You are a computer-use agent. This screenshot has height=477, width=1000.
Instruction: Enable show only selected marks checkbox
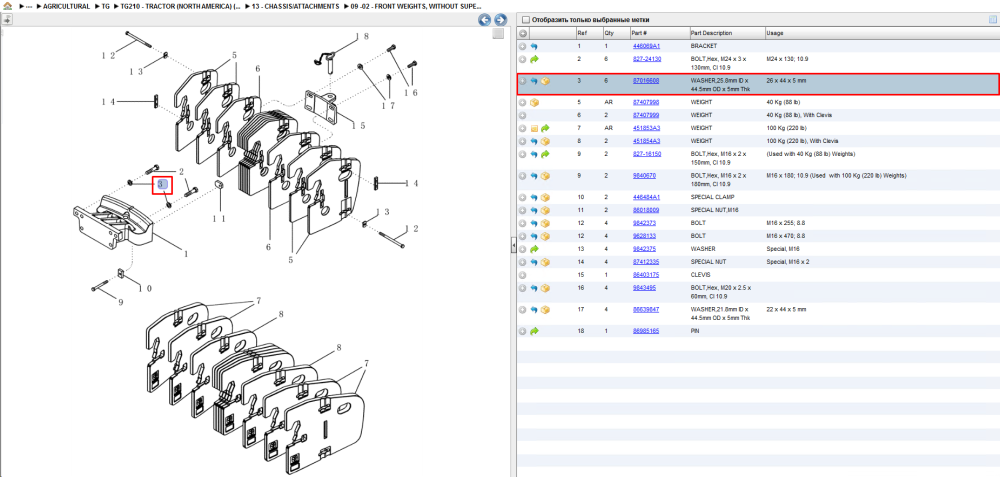(526, 20)
